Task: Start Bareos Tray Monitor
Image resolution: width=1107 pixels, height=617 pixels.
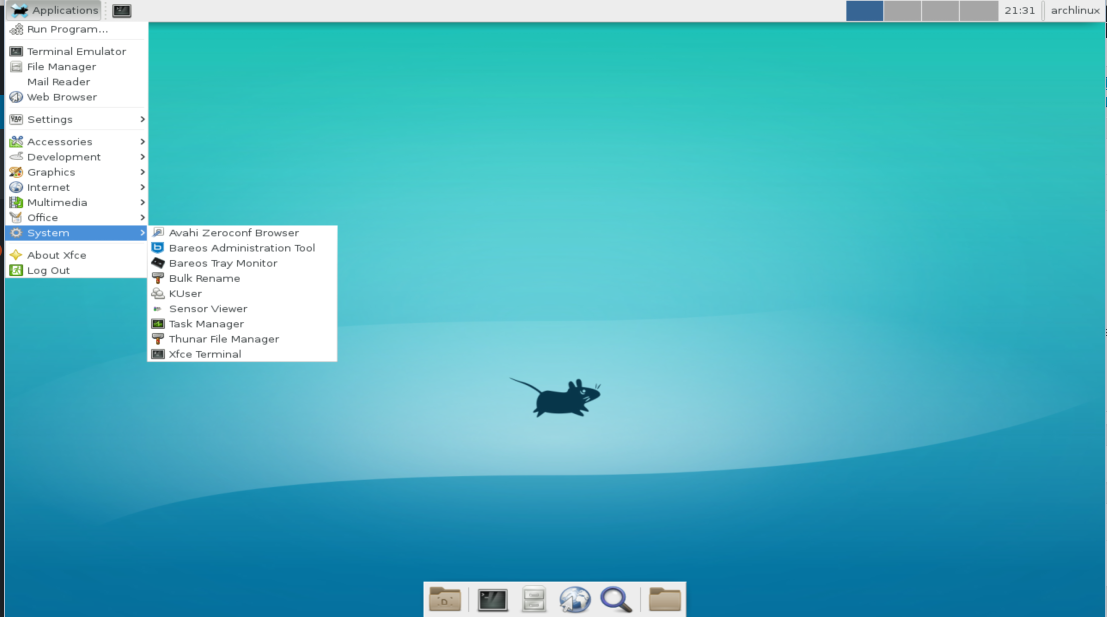Action: point(242,263)
